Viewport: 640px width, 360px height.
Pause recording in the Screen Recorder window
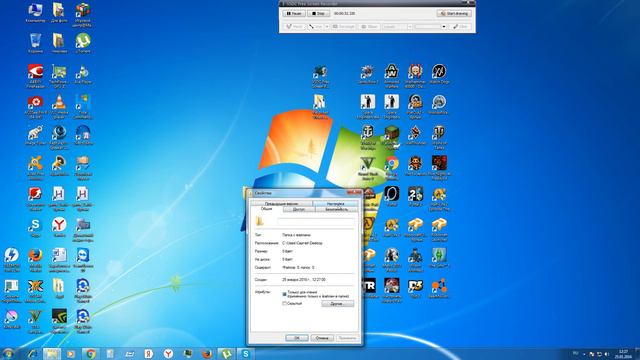[x=294, y=13]
